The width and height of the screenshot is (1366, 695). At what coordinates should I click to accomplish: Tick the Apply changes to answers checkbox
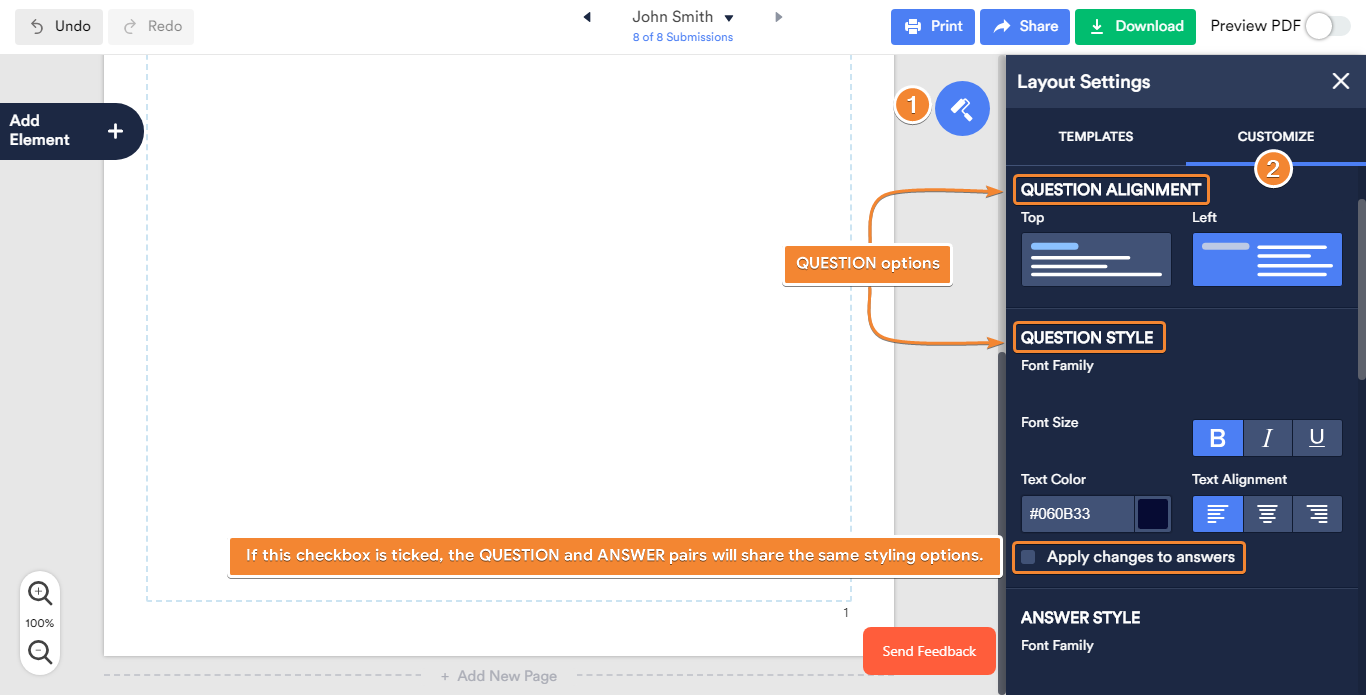click(x=1028, y=557)
